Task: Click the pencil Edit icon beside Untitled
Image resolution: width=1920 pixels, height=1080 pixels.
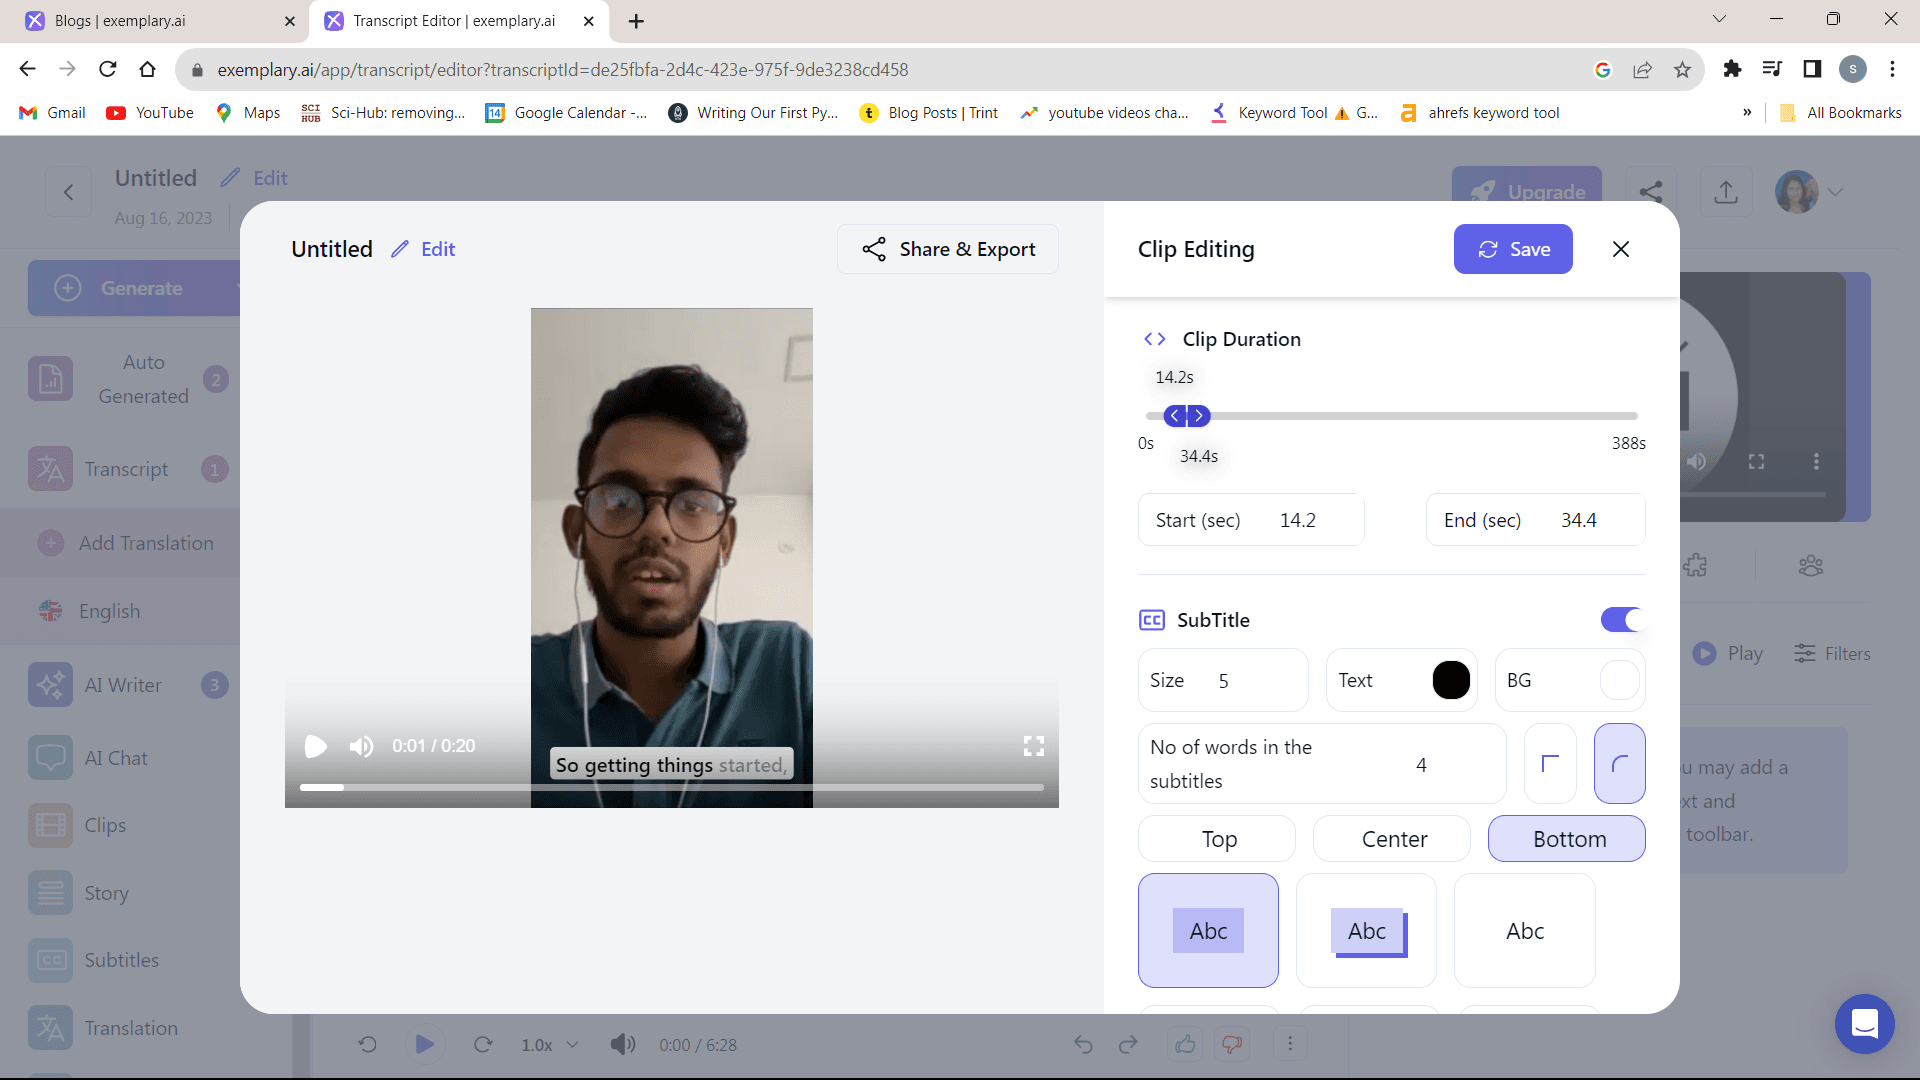Action: click(x=400, y=249)
